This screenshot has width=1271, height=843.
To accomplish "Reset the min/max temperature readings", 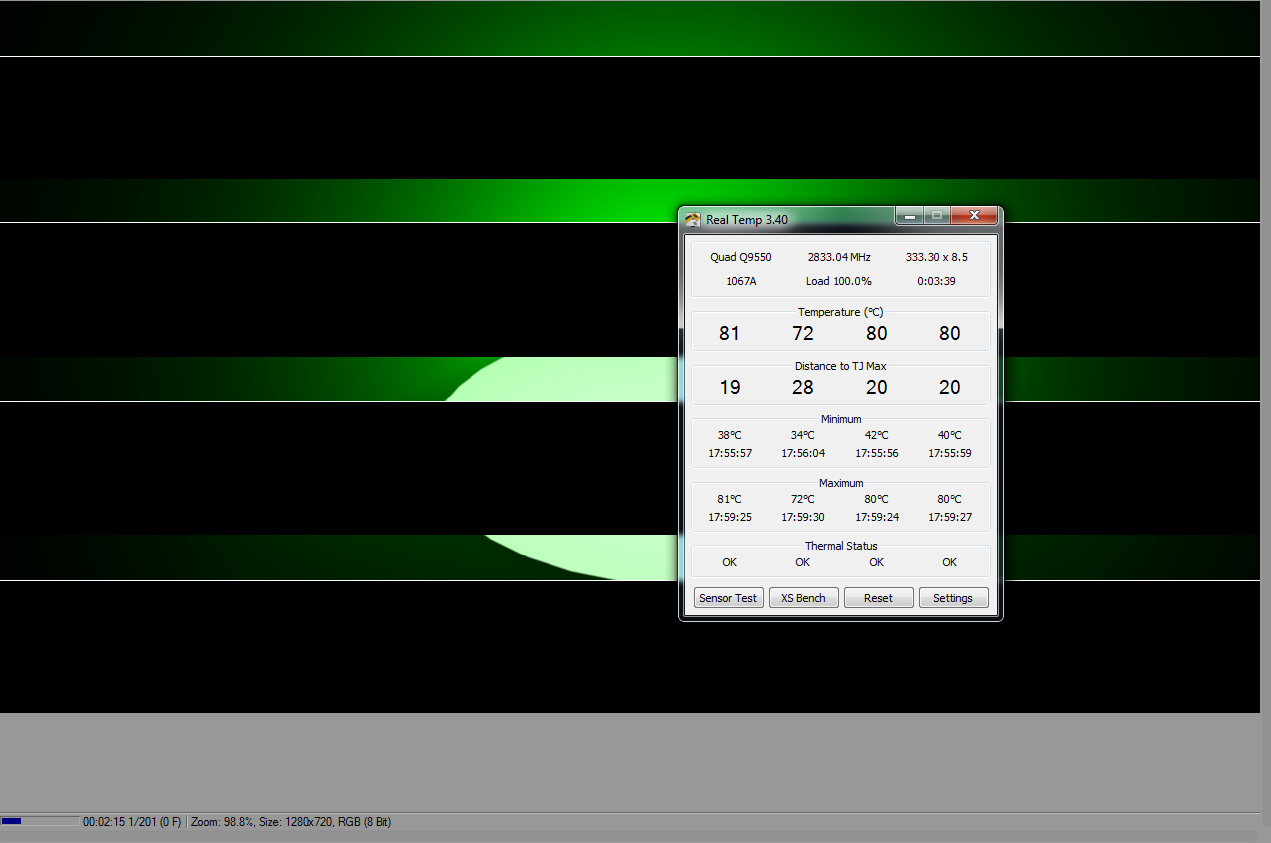I will coord(878,598).
